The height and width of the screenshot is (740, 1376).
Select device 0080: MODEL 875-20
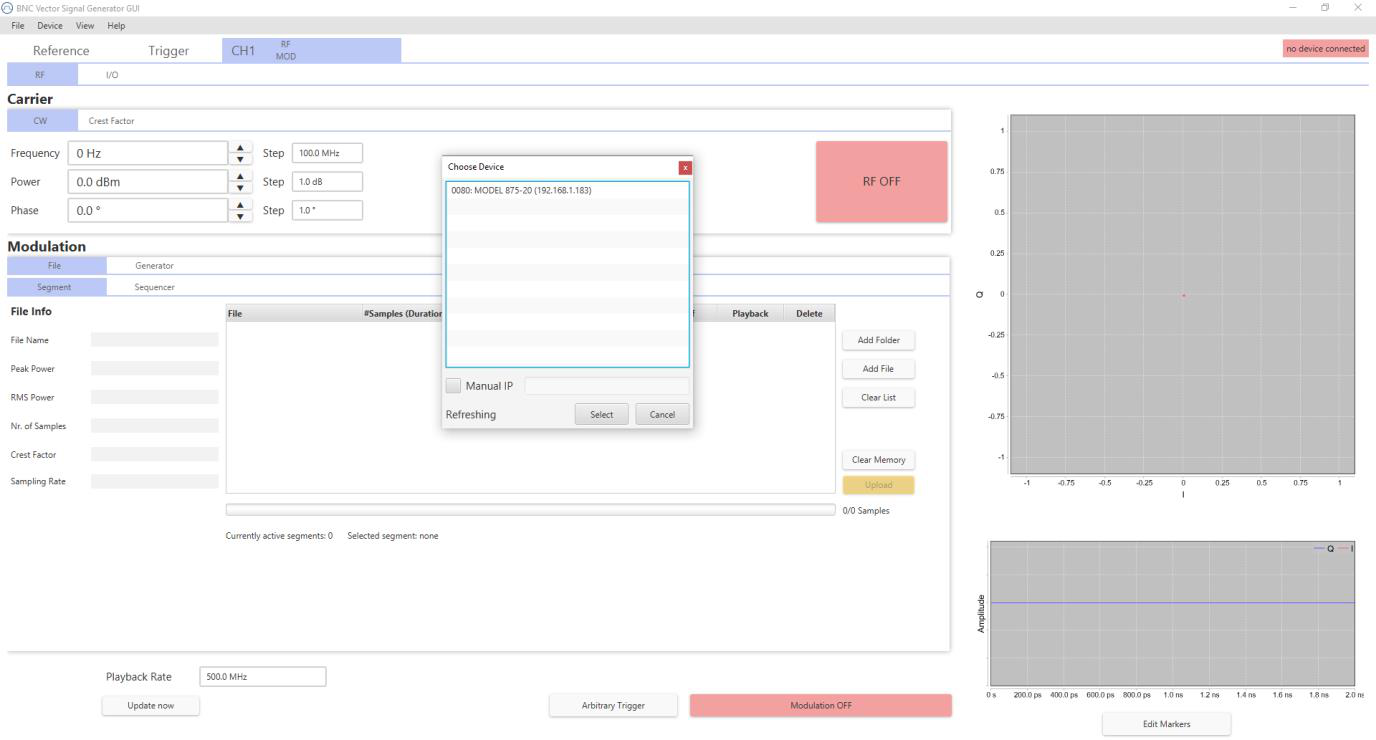[x=567, y=190]
